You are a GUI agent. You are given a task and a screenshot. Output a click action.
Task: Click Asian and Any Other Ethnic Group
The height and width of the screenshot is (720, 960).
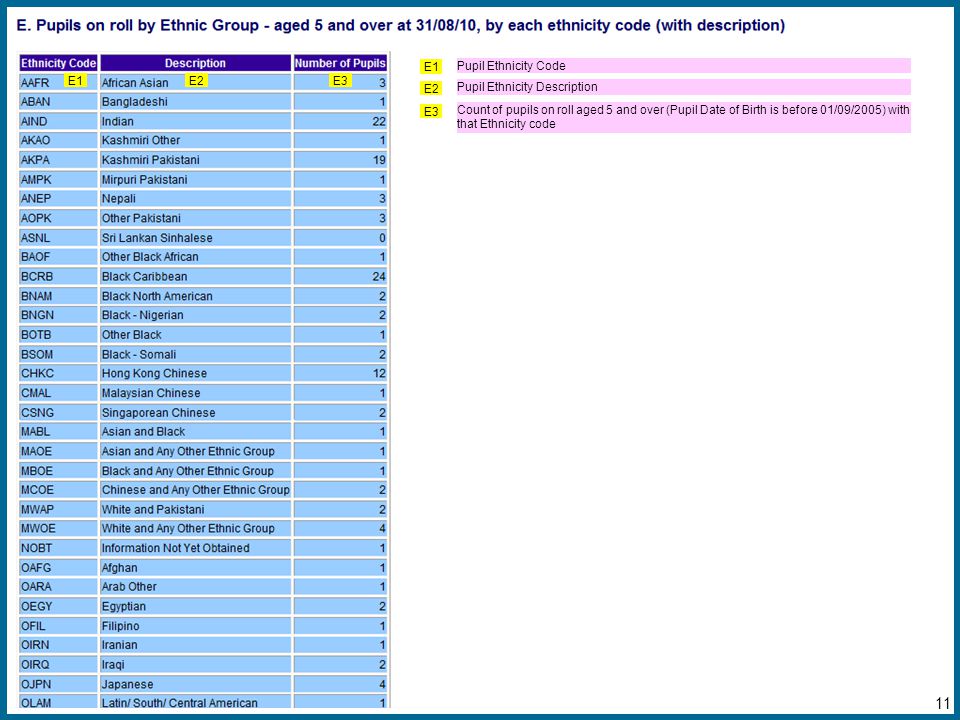click(x=195, y=451)
